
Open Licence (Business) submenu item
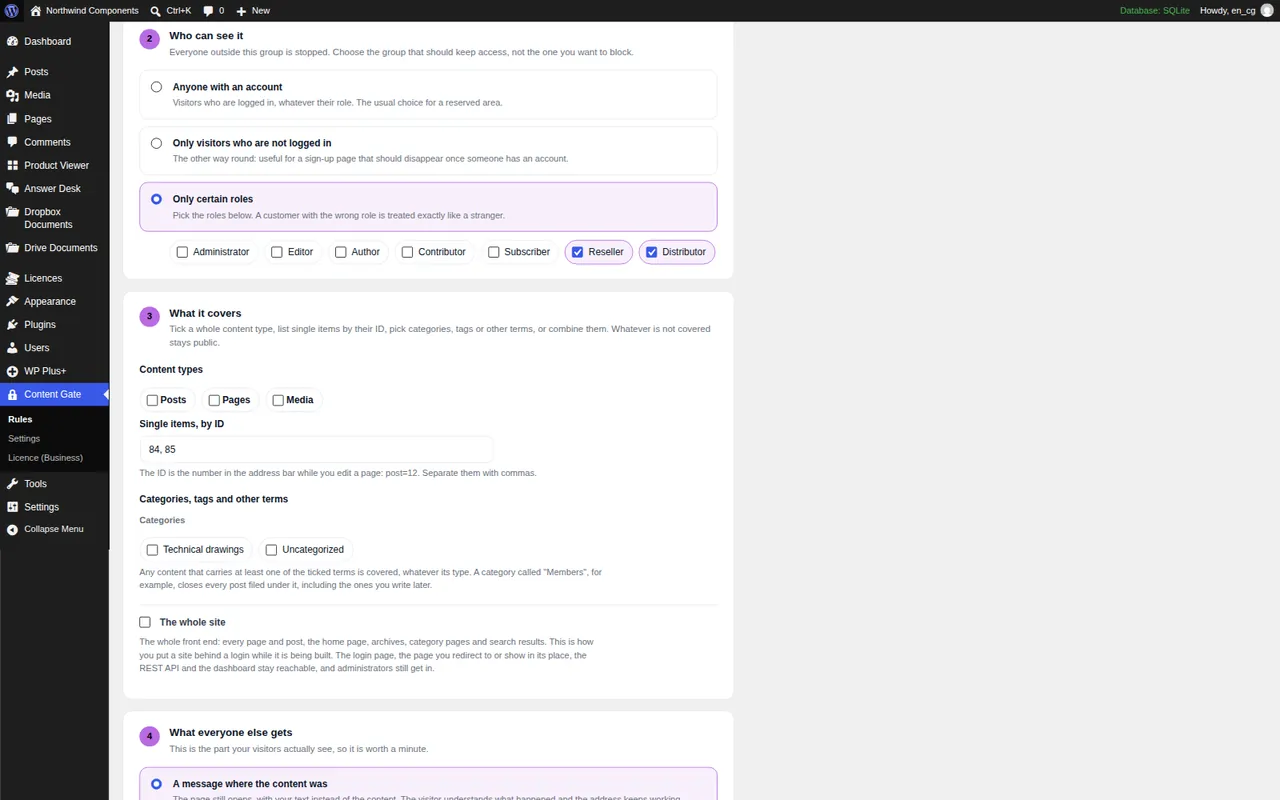45,458
